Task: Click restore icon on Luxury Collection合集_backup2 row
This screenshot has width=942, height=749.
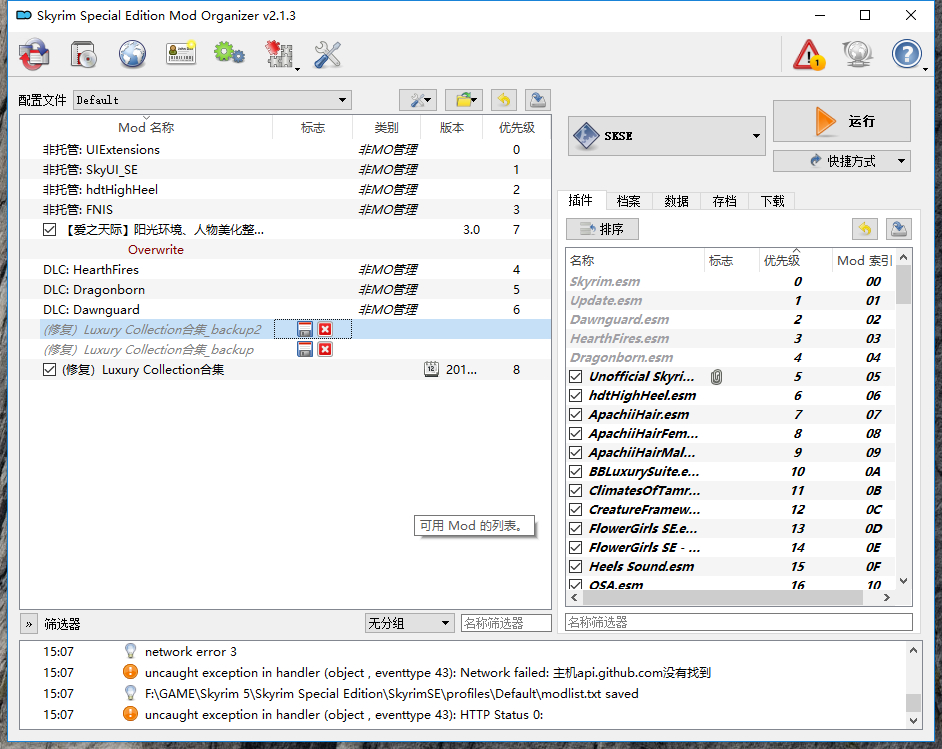Action: tap(305, 329)
